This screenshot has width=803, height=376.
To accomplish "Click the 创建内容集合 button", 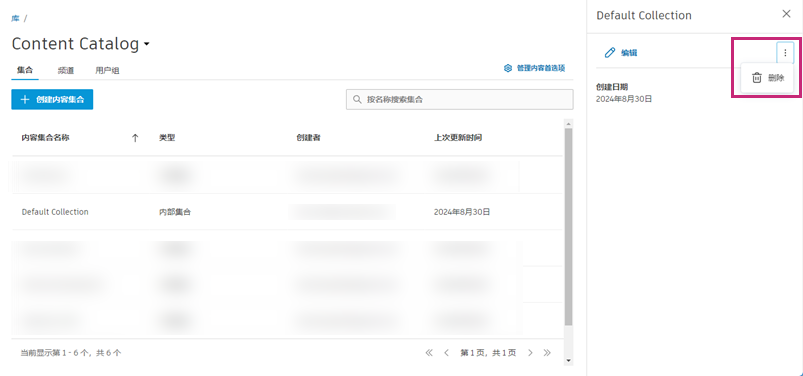I will 52,99.
